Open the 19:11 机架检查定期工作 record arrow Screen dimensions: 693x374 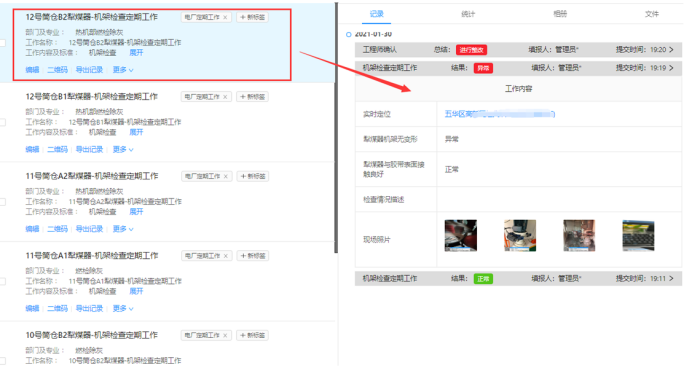tap(671, 279)
